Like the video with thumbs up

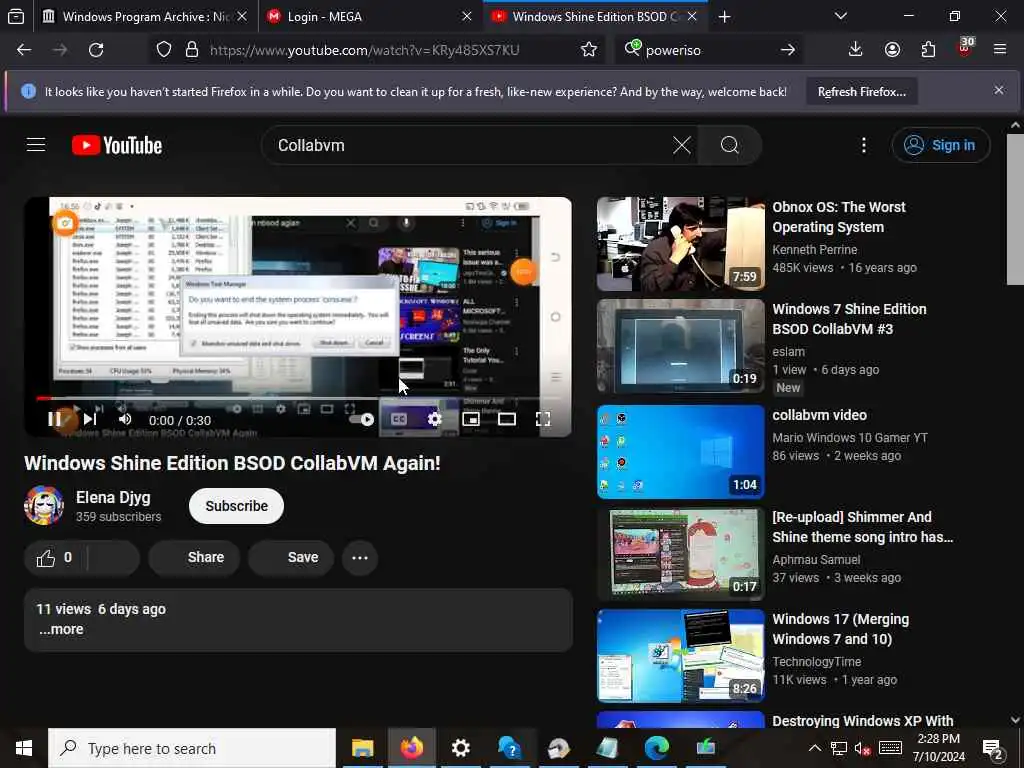pos(55,558)
